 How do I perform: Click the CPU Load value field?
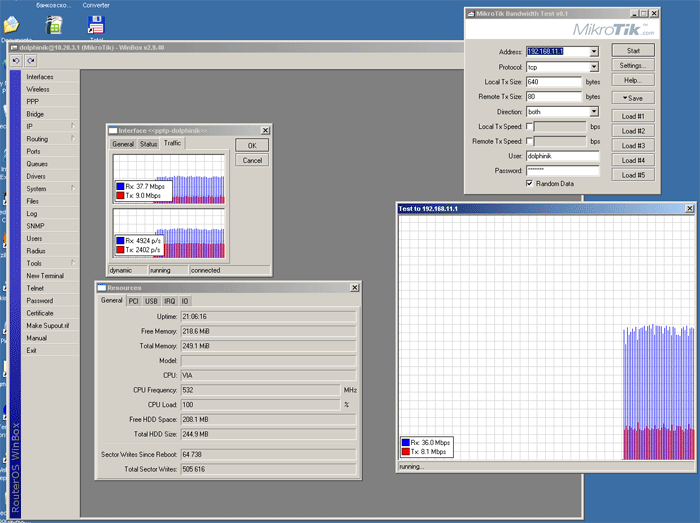pos(260,405)
